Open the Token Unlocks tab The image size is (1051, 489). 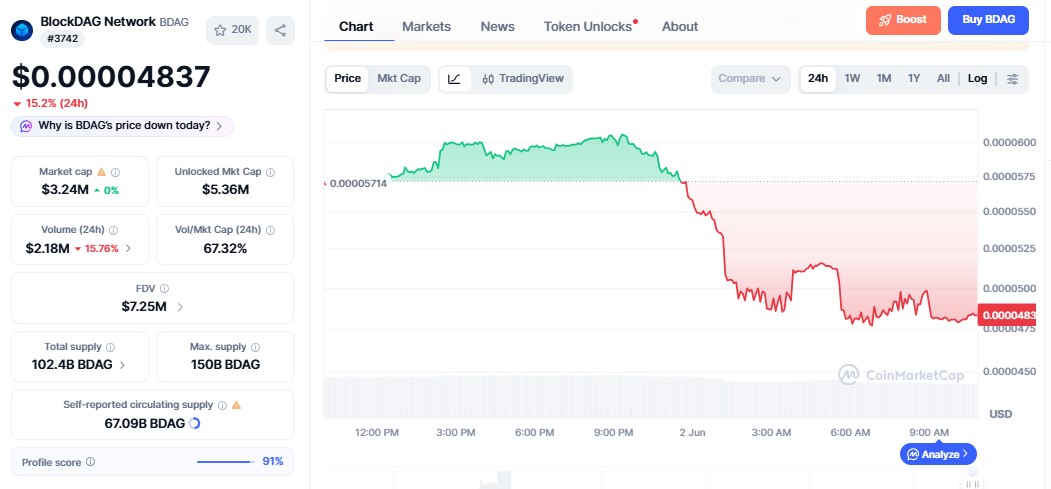[x=589, y=27]
